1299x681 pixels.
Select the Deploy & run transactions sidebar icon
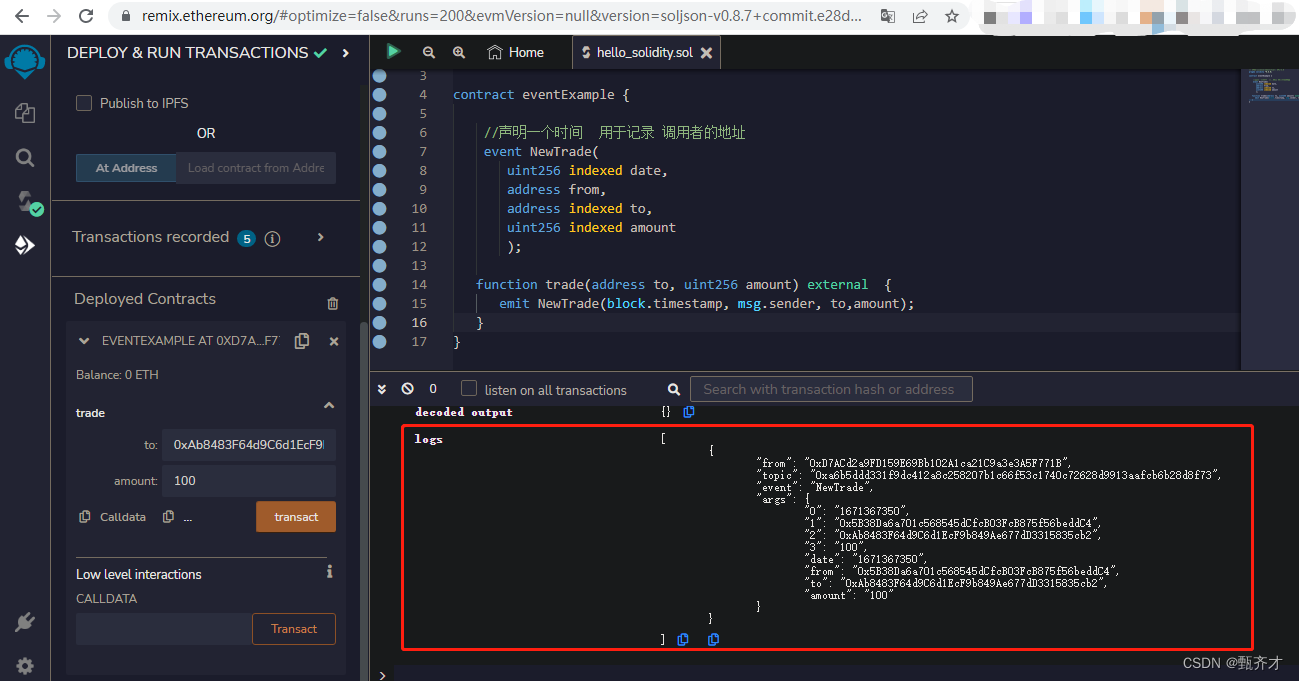pyautogui.click(x=25, y=245)
